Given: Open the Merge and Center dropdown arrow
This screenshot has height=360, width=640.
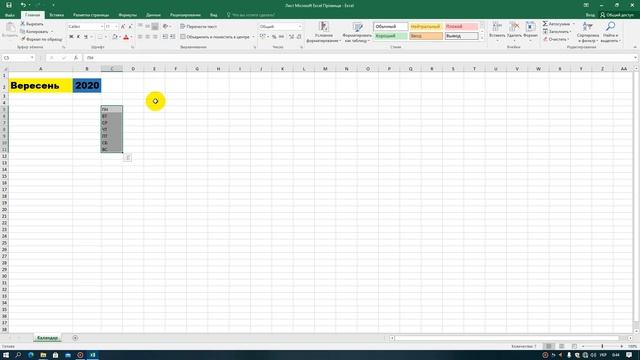Looking at the screenshot, I should tap(253, 37).
